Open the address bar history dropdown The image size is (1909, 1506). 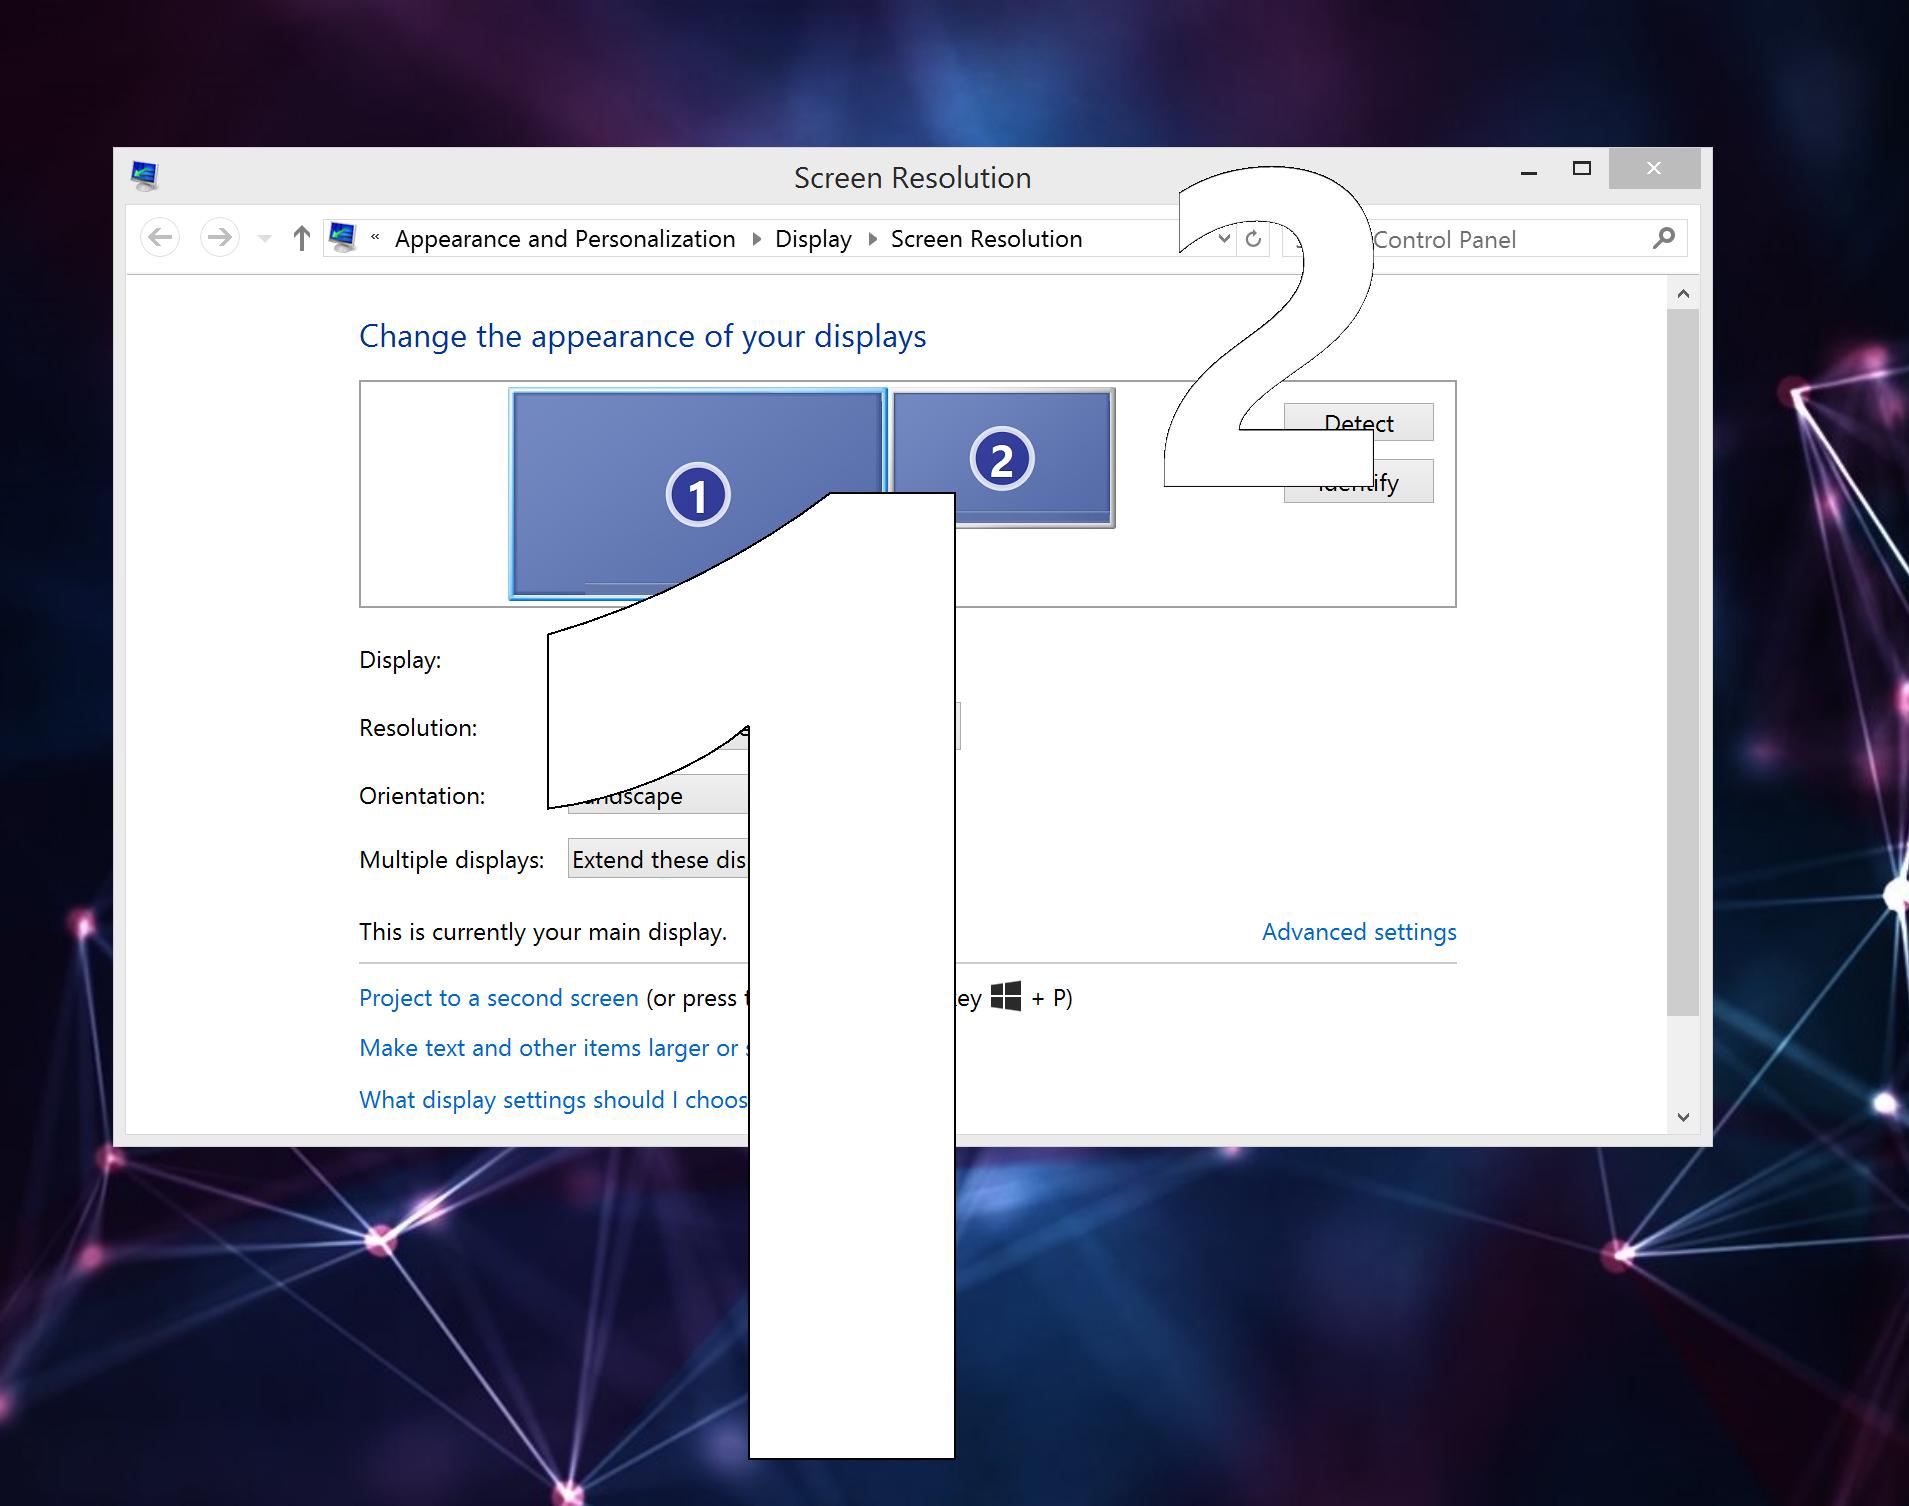1224,238
